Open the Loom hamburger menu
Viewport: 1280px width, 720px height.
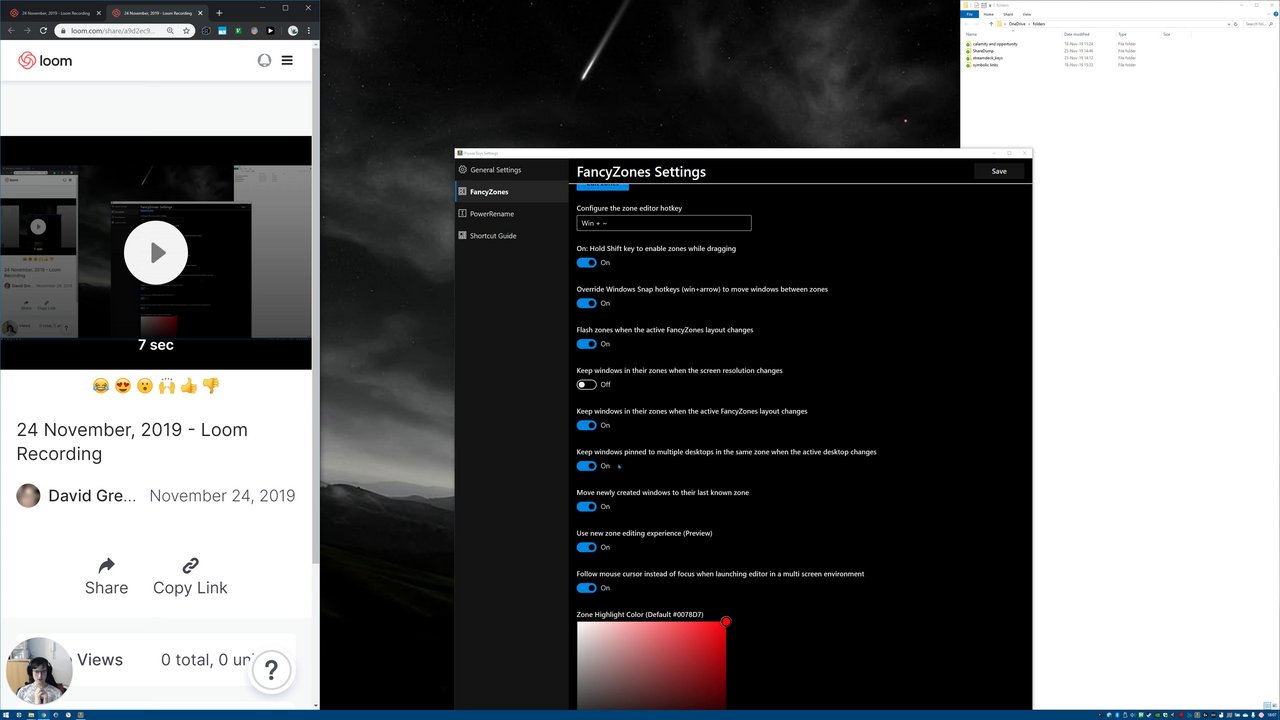click(287, 60)
